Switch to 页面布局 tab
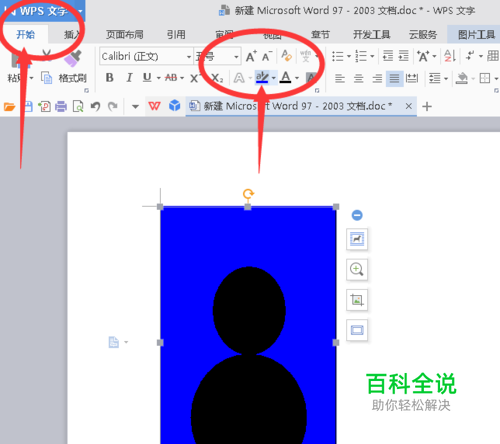This screenshot has width=500, height=444. pyautogui.click(x=125, y=35)
